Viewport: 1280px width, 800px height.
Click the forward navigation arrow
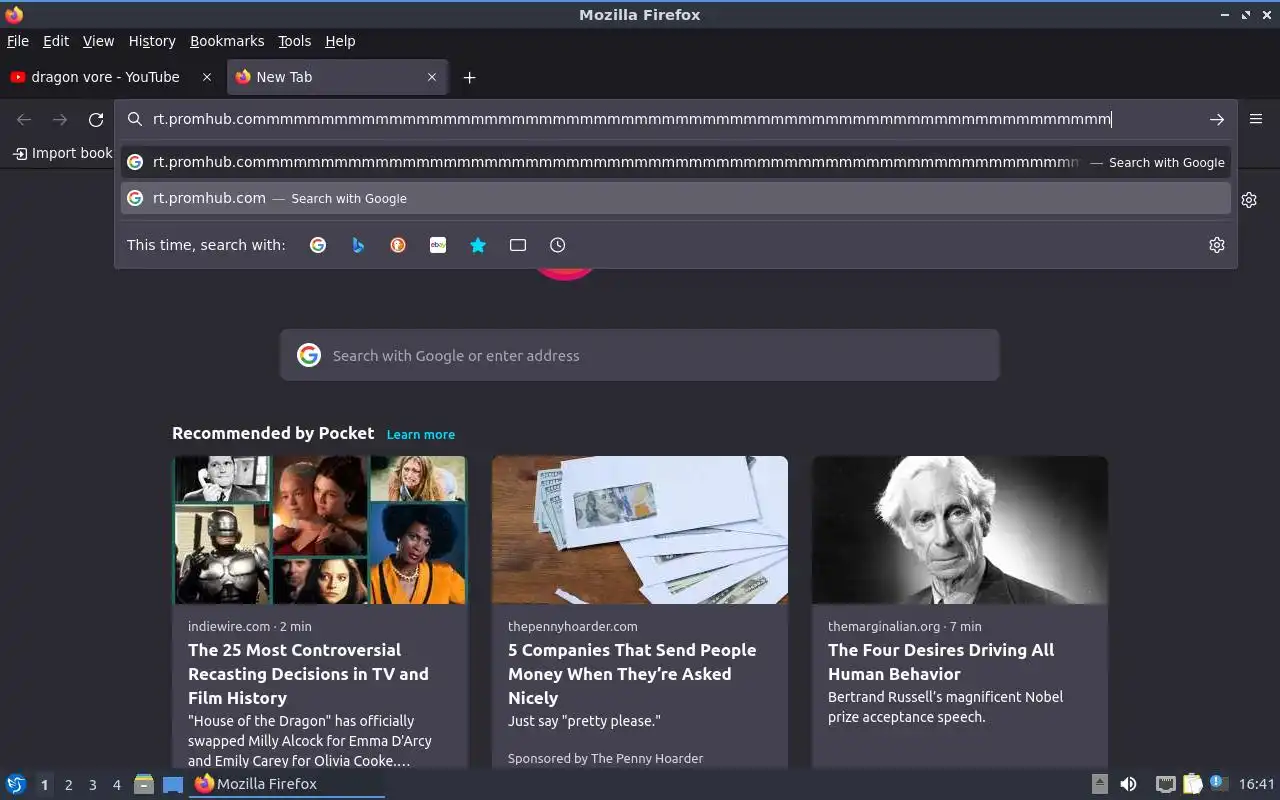[x=60, y=120]
